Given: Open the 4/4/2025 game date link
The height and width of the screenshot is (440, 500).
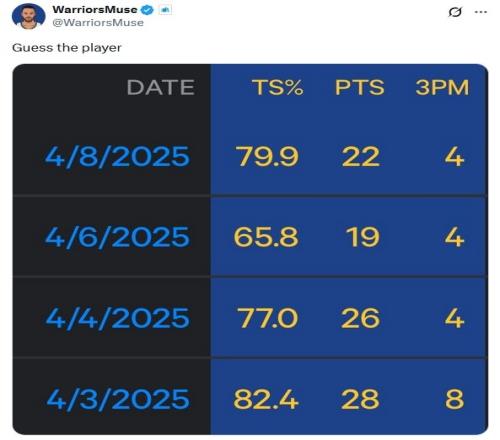Looking at the screenshot, I should pyautogui.click(x=117, y=318).
